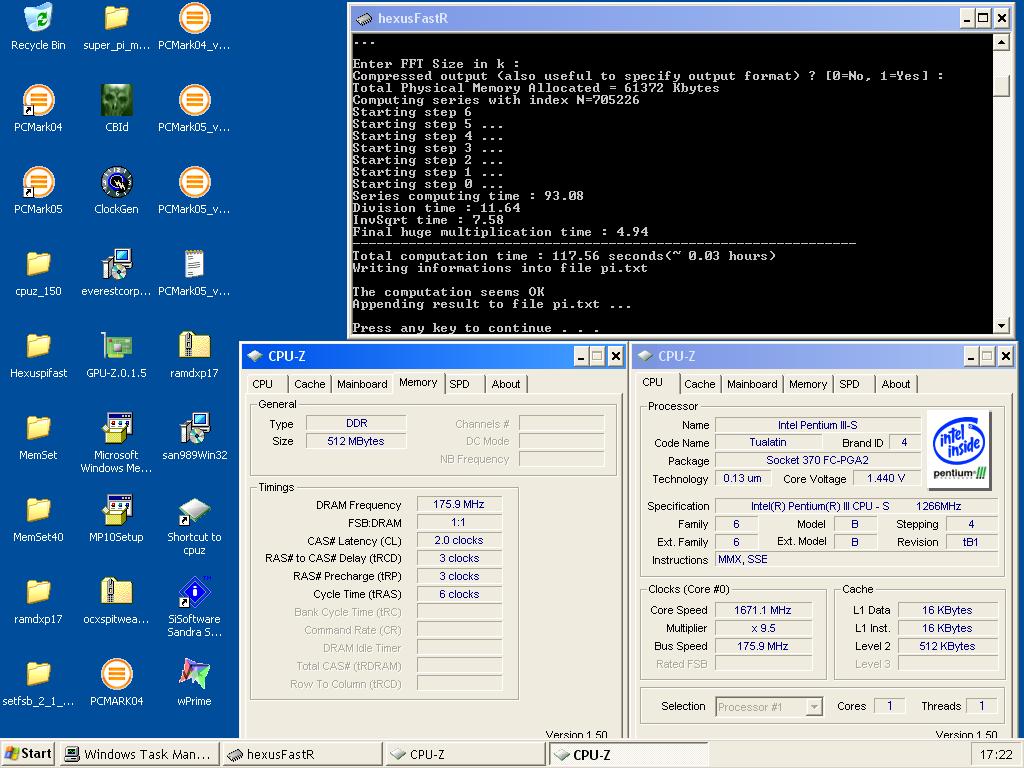Viewport: 1024px width, 768px height.
Task: Launch the ClockGen gauge icon
Action: pos(116,183)
